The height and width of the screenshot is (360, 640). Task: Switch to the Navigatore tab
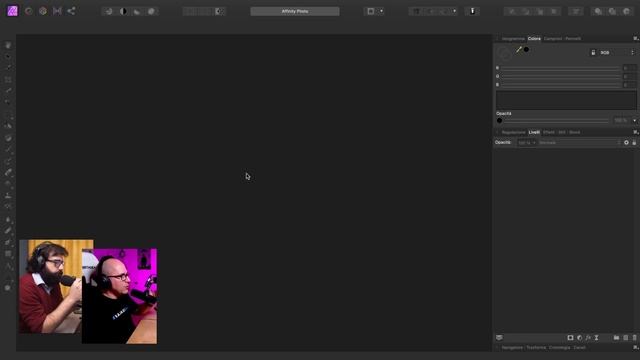(x=512, y=348)
